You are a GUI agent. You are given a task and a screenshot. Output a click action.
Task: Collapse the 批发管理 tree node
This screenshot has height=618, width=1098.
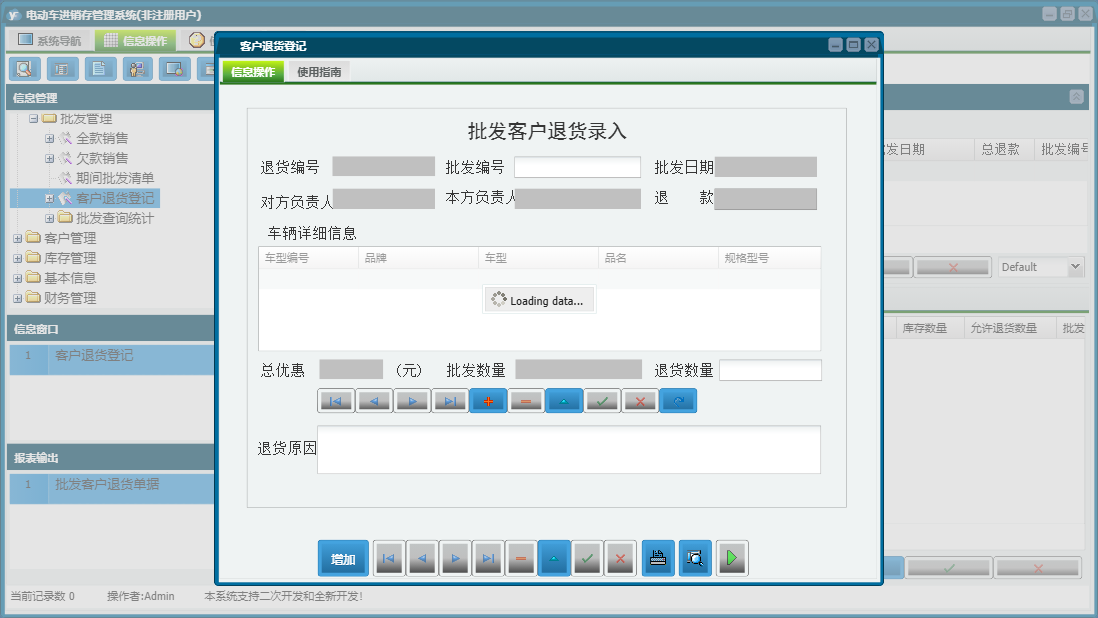click(x=33, y=119)
